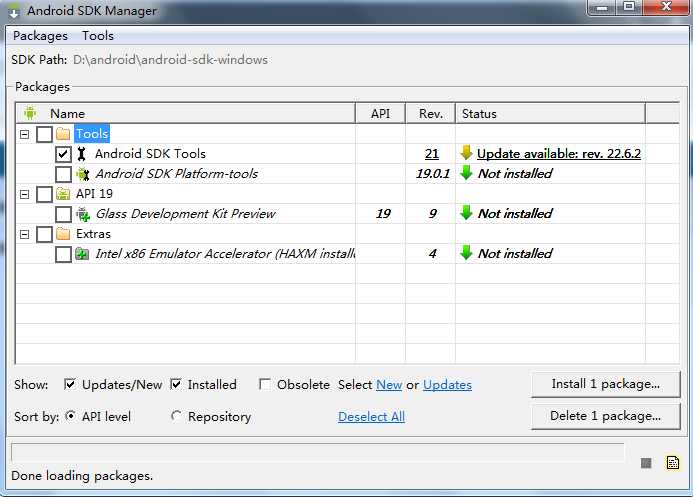Open the Tools menu
This screenshot has height=497, width=693.
98,36
